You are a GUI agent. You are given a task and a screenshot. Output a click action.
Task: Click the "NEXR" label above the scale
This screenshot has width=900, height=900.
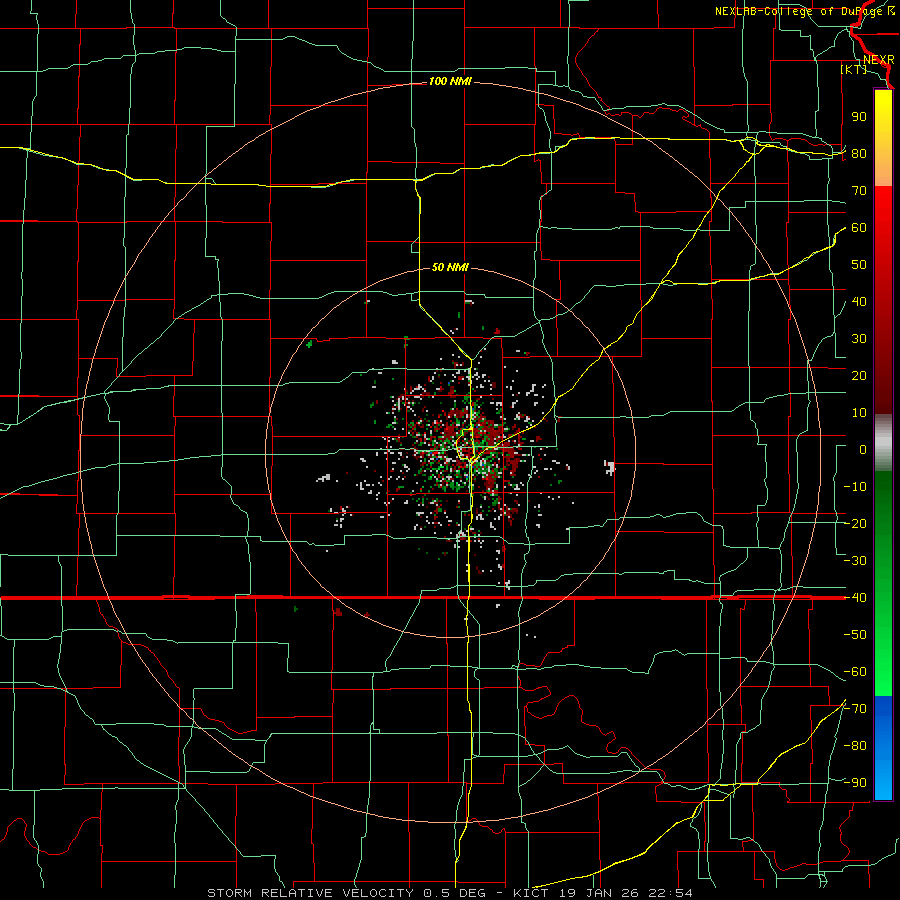tap(879, 60)
